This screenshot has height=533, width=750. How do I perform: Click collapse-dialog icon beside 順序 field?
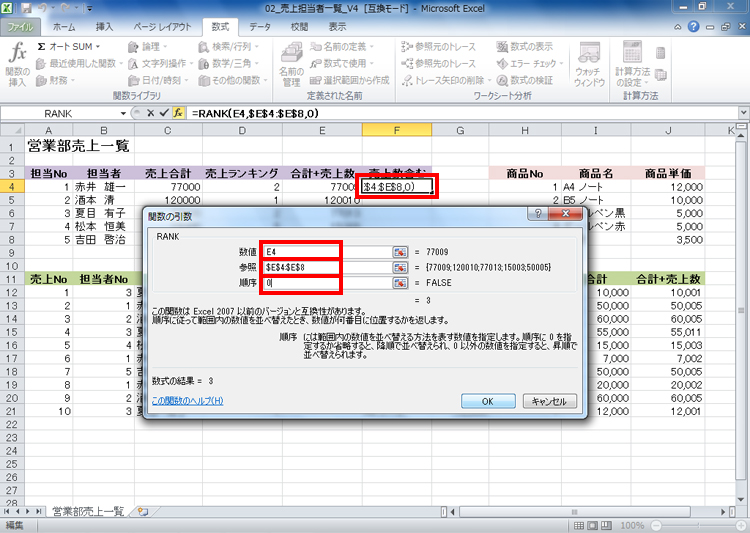coord(400,283)
